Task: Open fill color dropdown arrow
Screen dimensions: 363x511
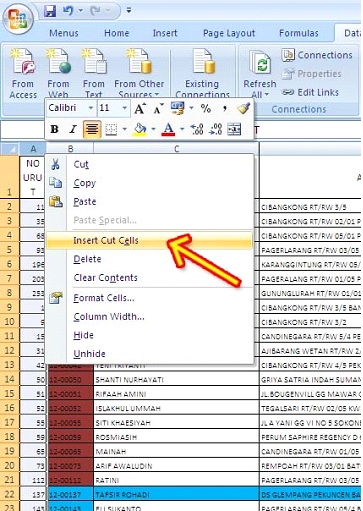Action: pyautogui.click(x=153, y=129)
